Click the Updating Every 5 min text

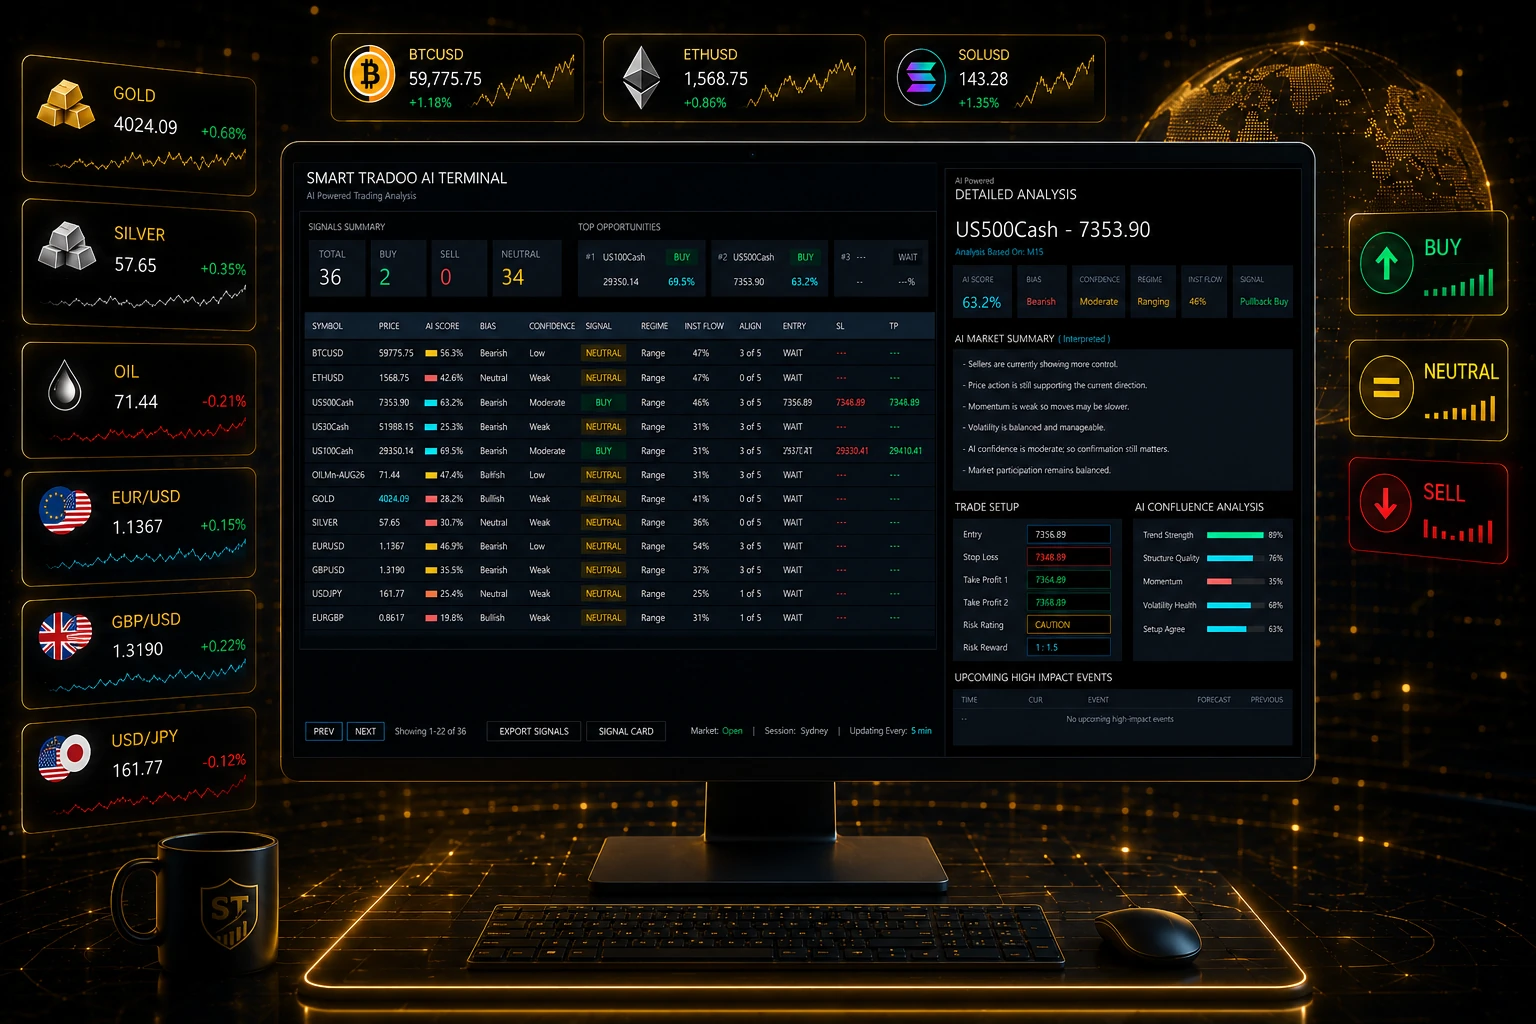point(890,731)
